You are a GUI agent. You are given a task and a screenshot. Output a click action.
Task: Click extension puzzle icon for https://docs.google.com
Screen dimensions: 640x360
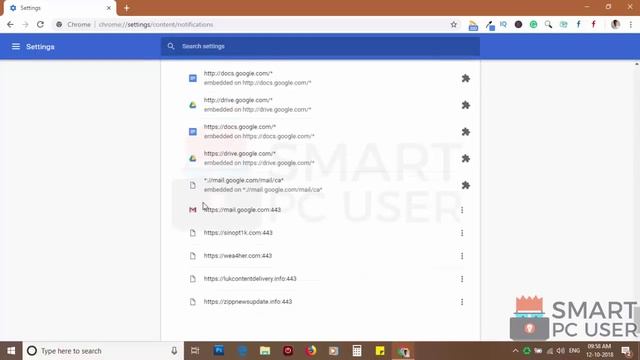(465, 132)
